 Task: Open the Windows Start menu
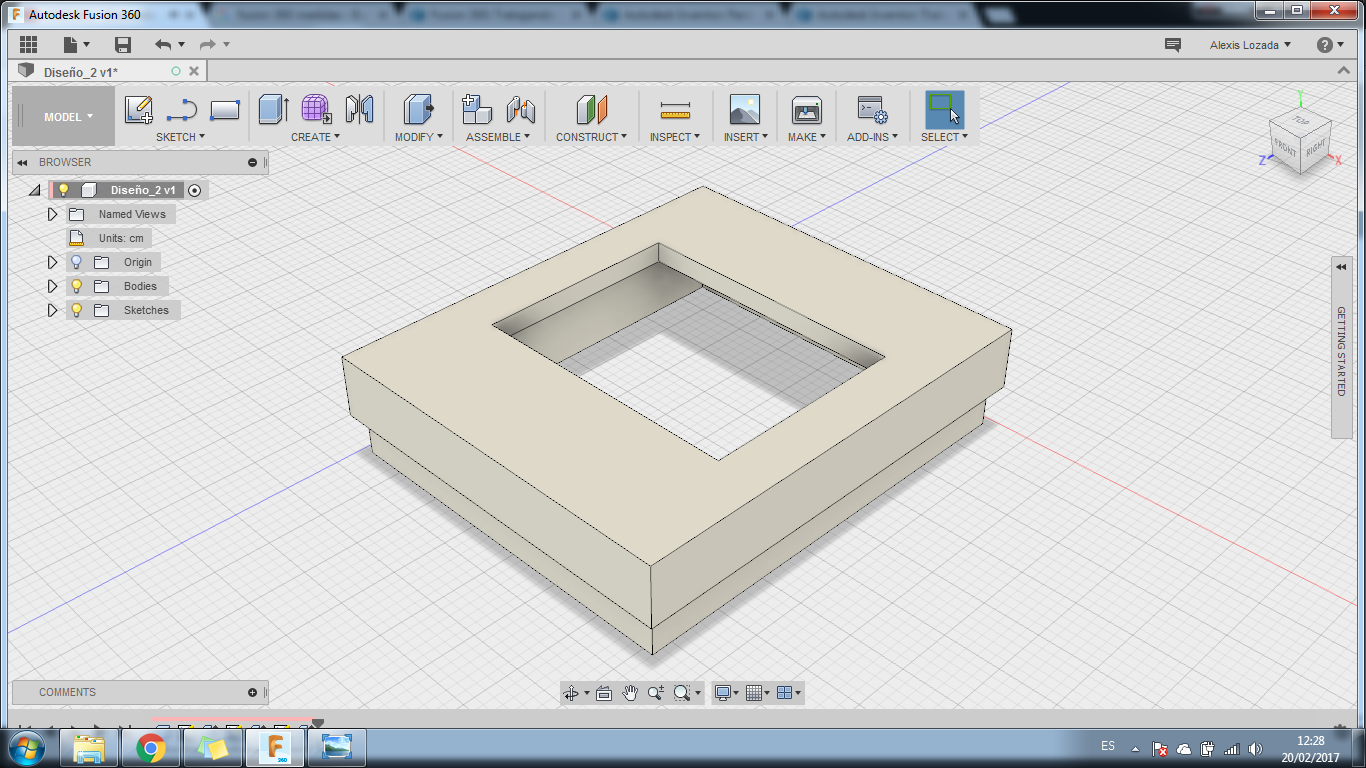click(26, 747)
